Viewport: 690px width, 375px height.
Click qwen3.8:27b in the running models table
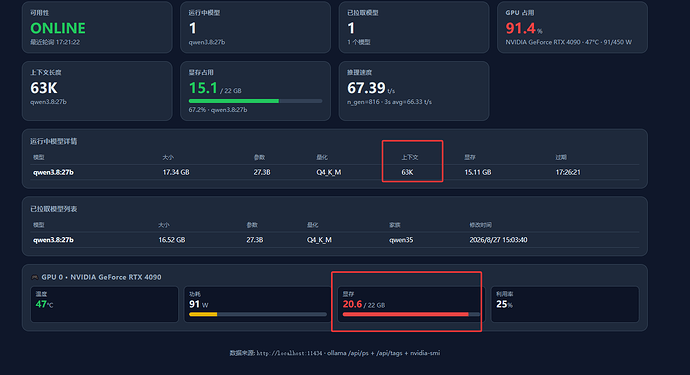point(53,172)
